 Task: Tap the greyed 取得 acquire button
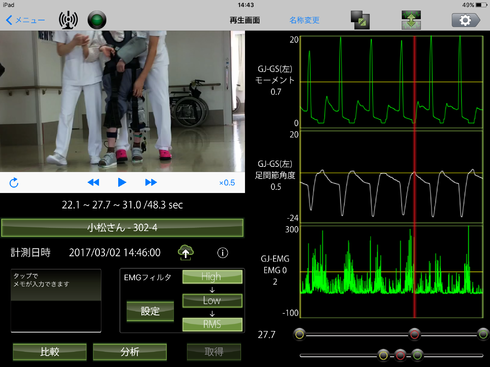(x=214, y=352)
